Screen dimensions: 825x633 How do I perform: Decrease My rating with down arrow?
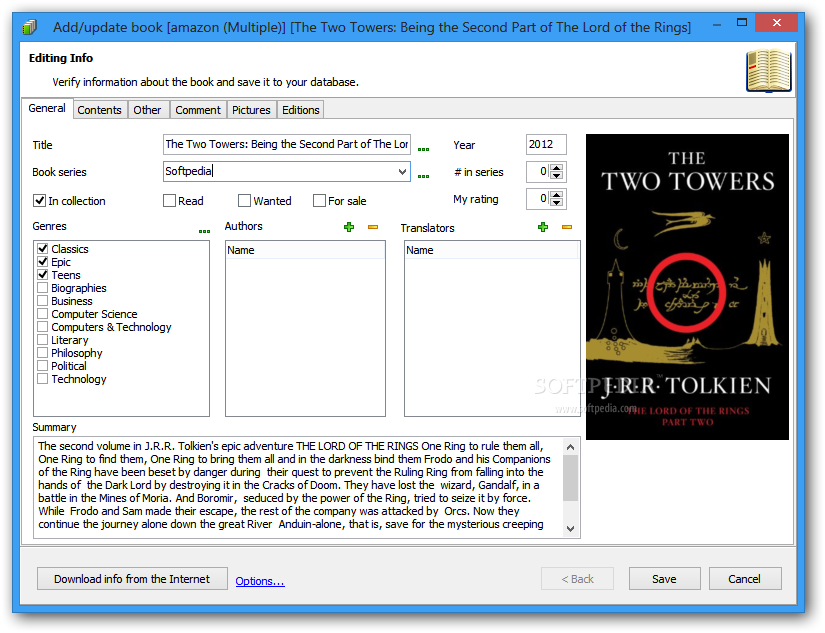point(557,203)
